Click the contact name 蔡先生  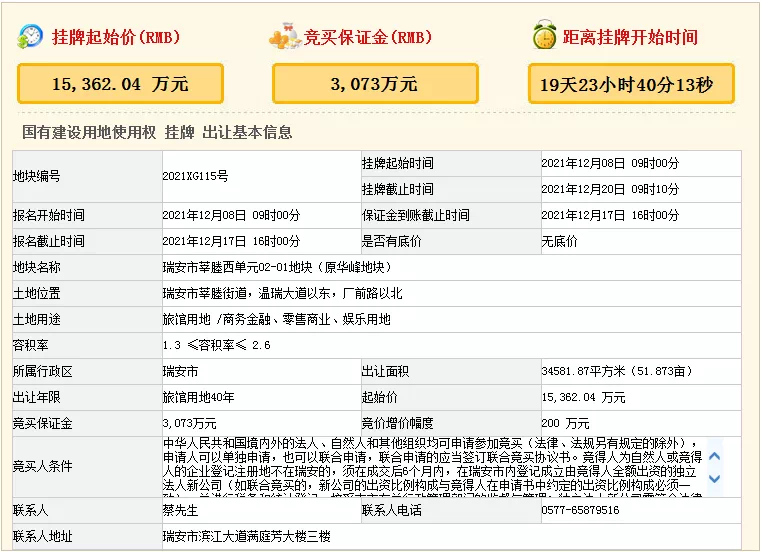180,510
